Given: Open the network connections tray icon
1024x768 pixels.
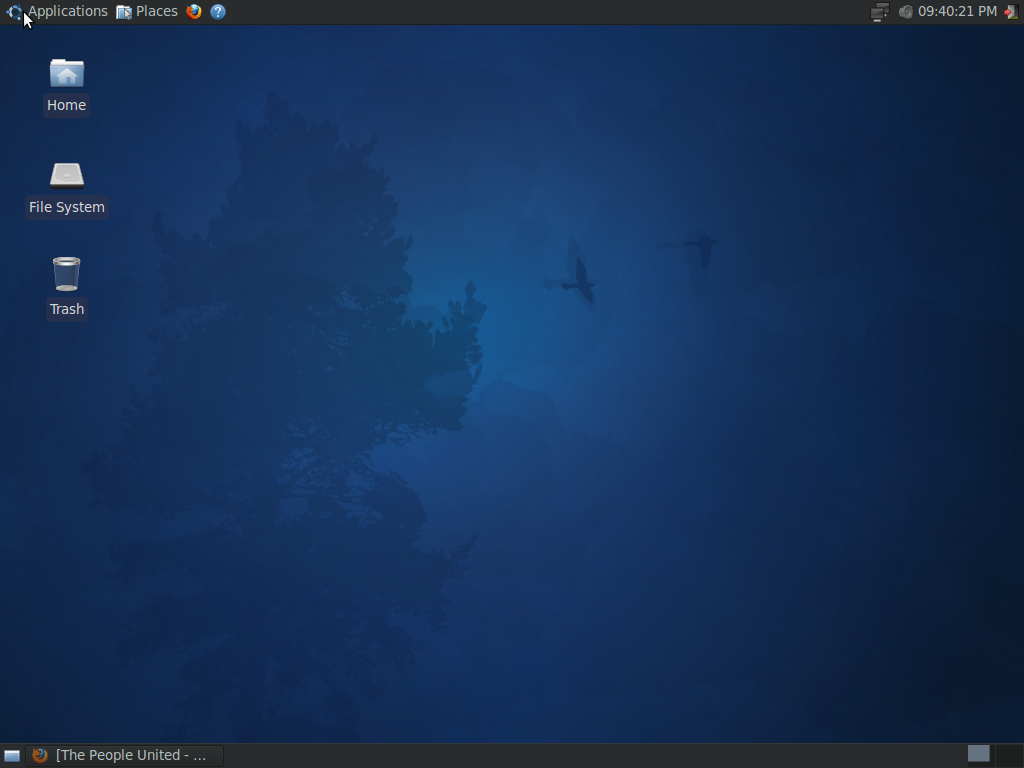Looking at the screenshot, I should tap(879, 12).
